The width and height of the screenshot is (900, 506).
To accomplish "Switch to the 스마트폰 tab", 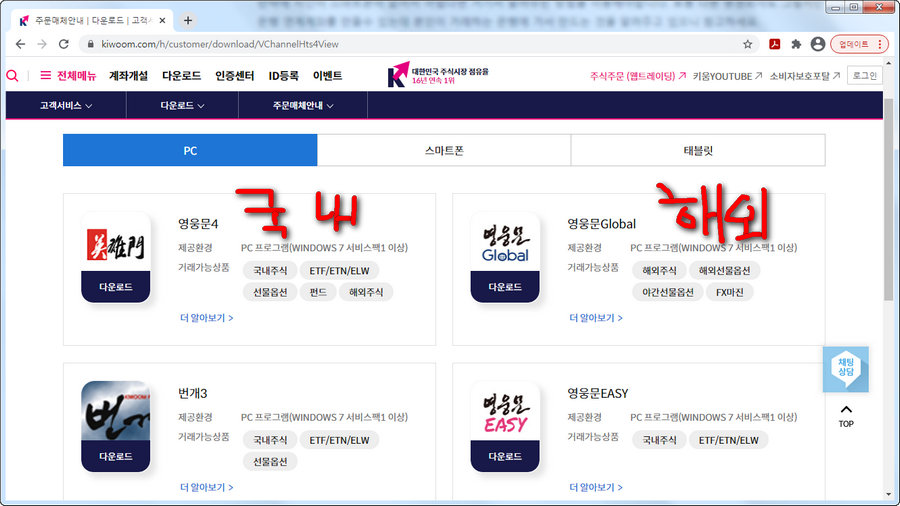I will pos(444,150).
